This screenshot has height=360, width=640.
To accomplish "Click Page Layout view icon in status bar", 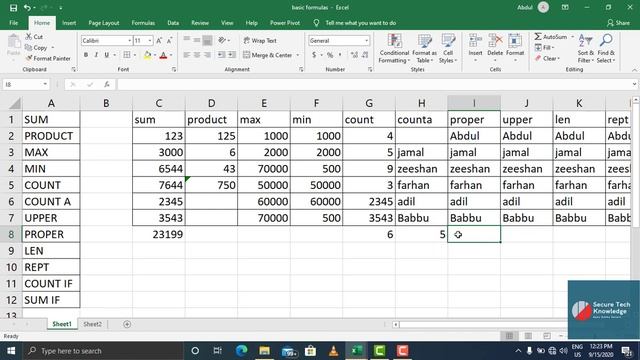I will pos(528,336).
